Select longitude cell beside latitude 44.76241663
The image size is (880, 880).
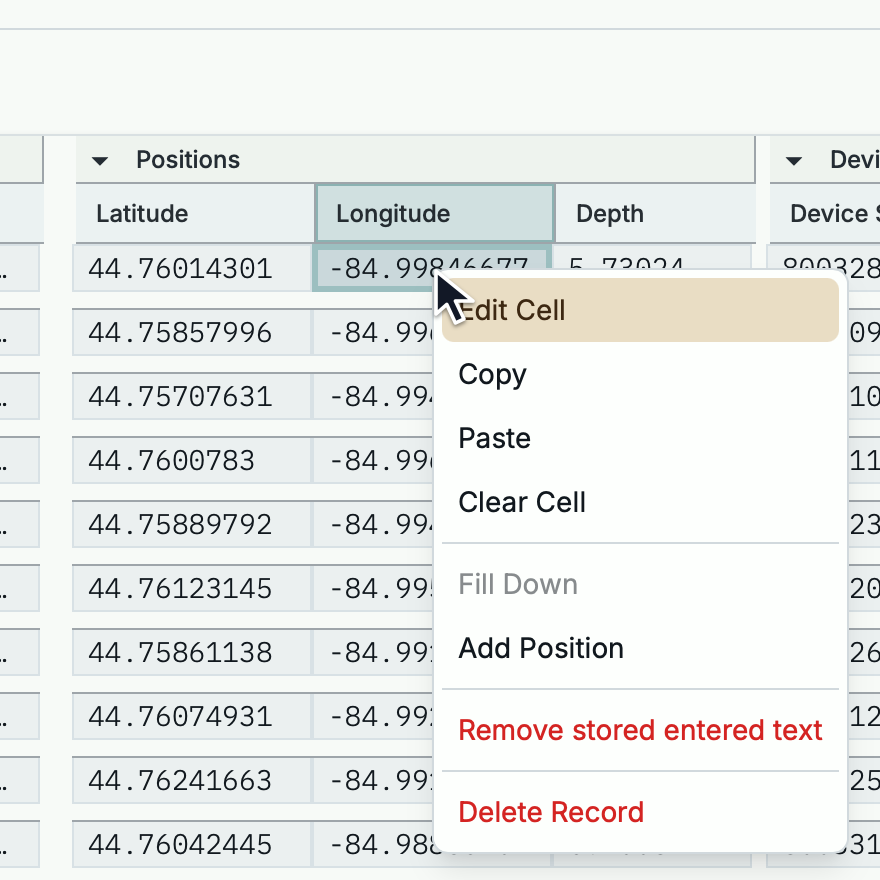point(373,780)
